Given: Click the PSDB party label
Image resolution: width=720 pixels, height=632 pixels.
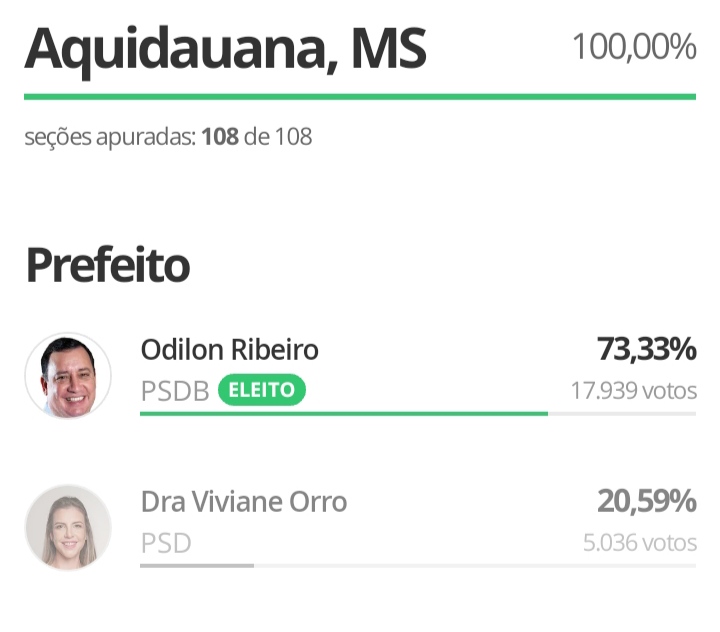Looking at the screenshot, I should pyautogui.click(x=175, y=391).
